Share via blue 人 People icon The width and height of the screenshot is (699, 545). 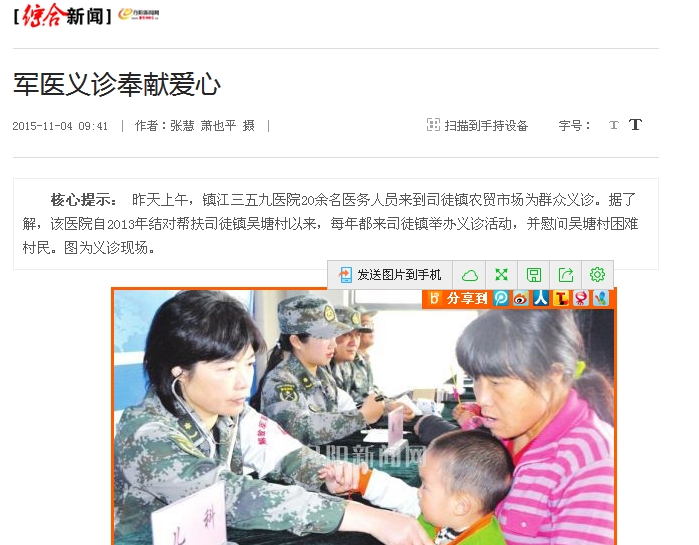click(x=541, y=298)
